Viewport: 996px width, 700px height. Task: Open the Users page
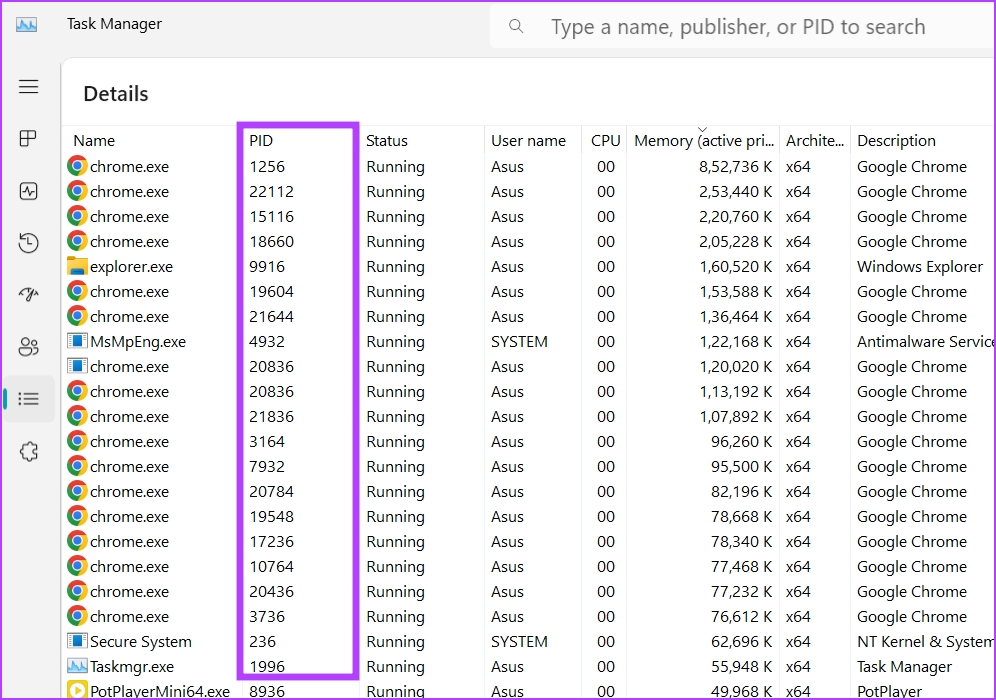tap(29, 346)
